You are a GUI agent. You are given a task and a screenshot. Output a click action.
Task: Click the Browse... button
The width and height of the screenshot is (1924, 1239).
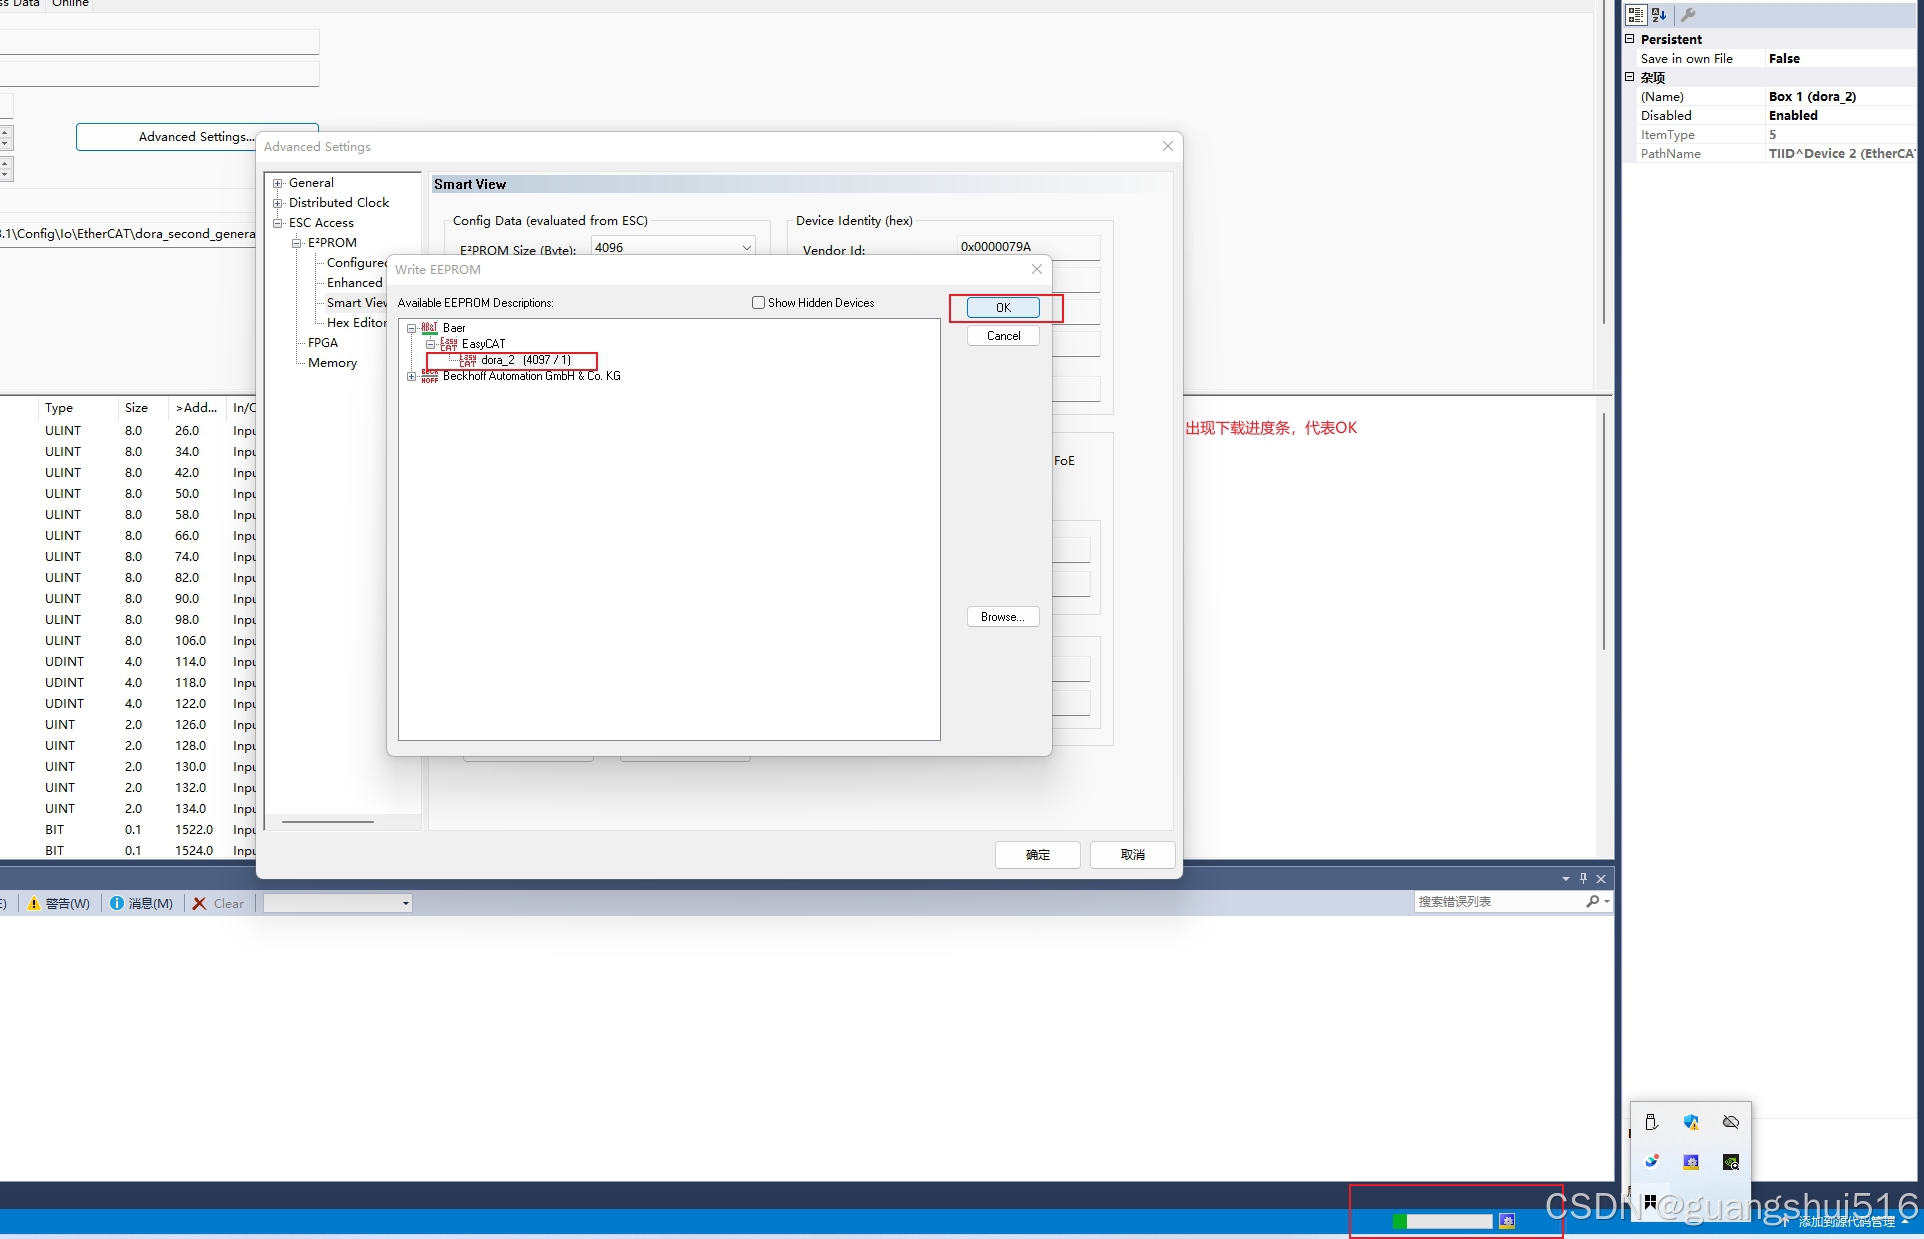[1003, 617]
